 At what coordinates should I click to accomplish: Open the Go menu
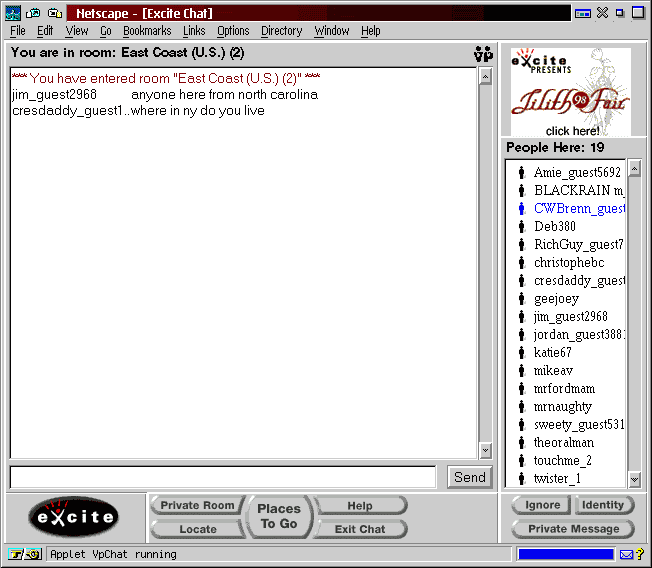[x=106, y=31]
